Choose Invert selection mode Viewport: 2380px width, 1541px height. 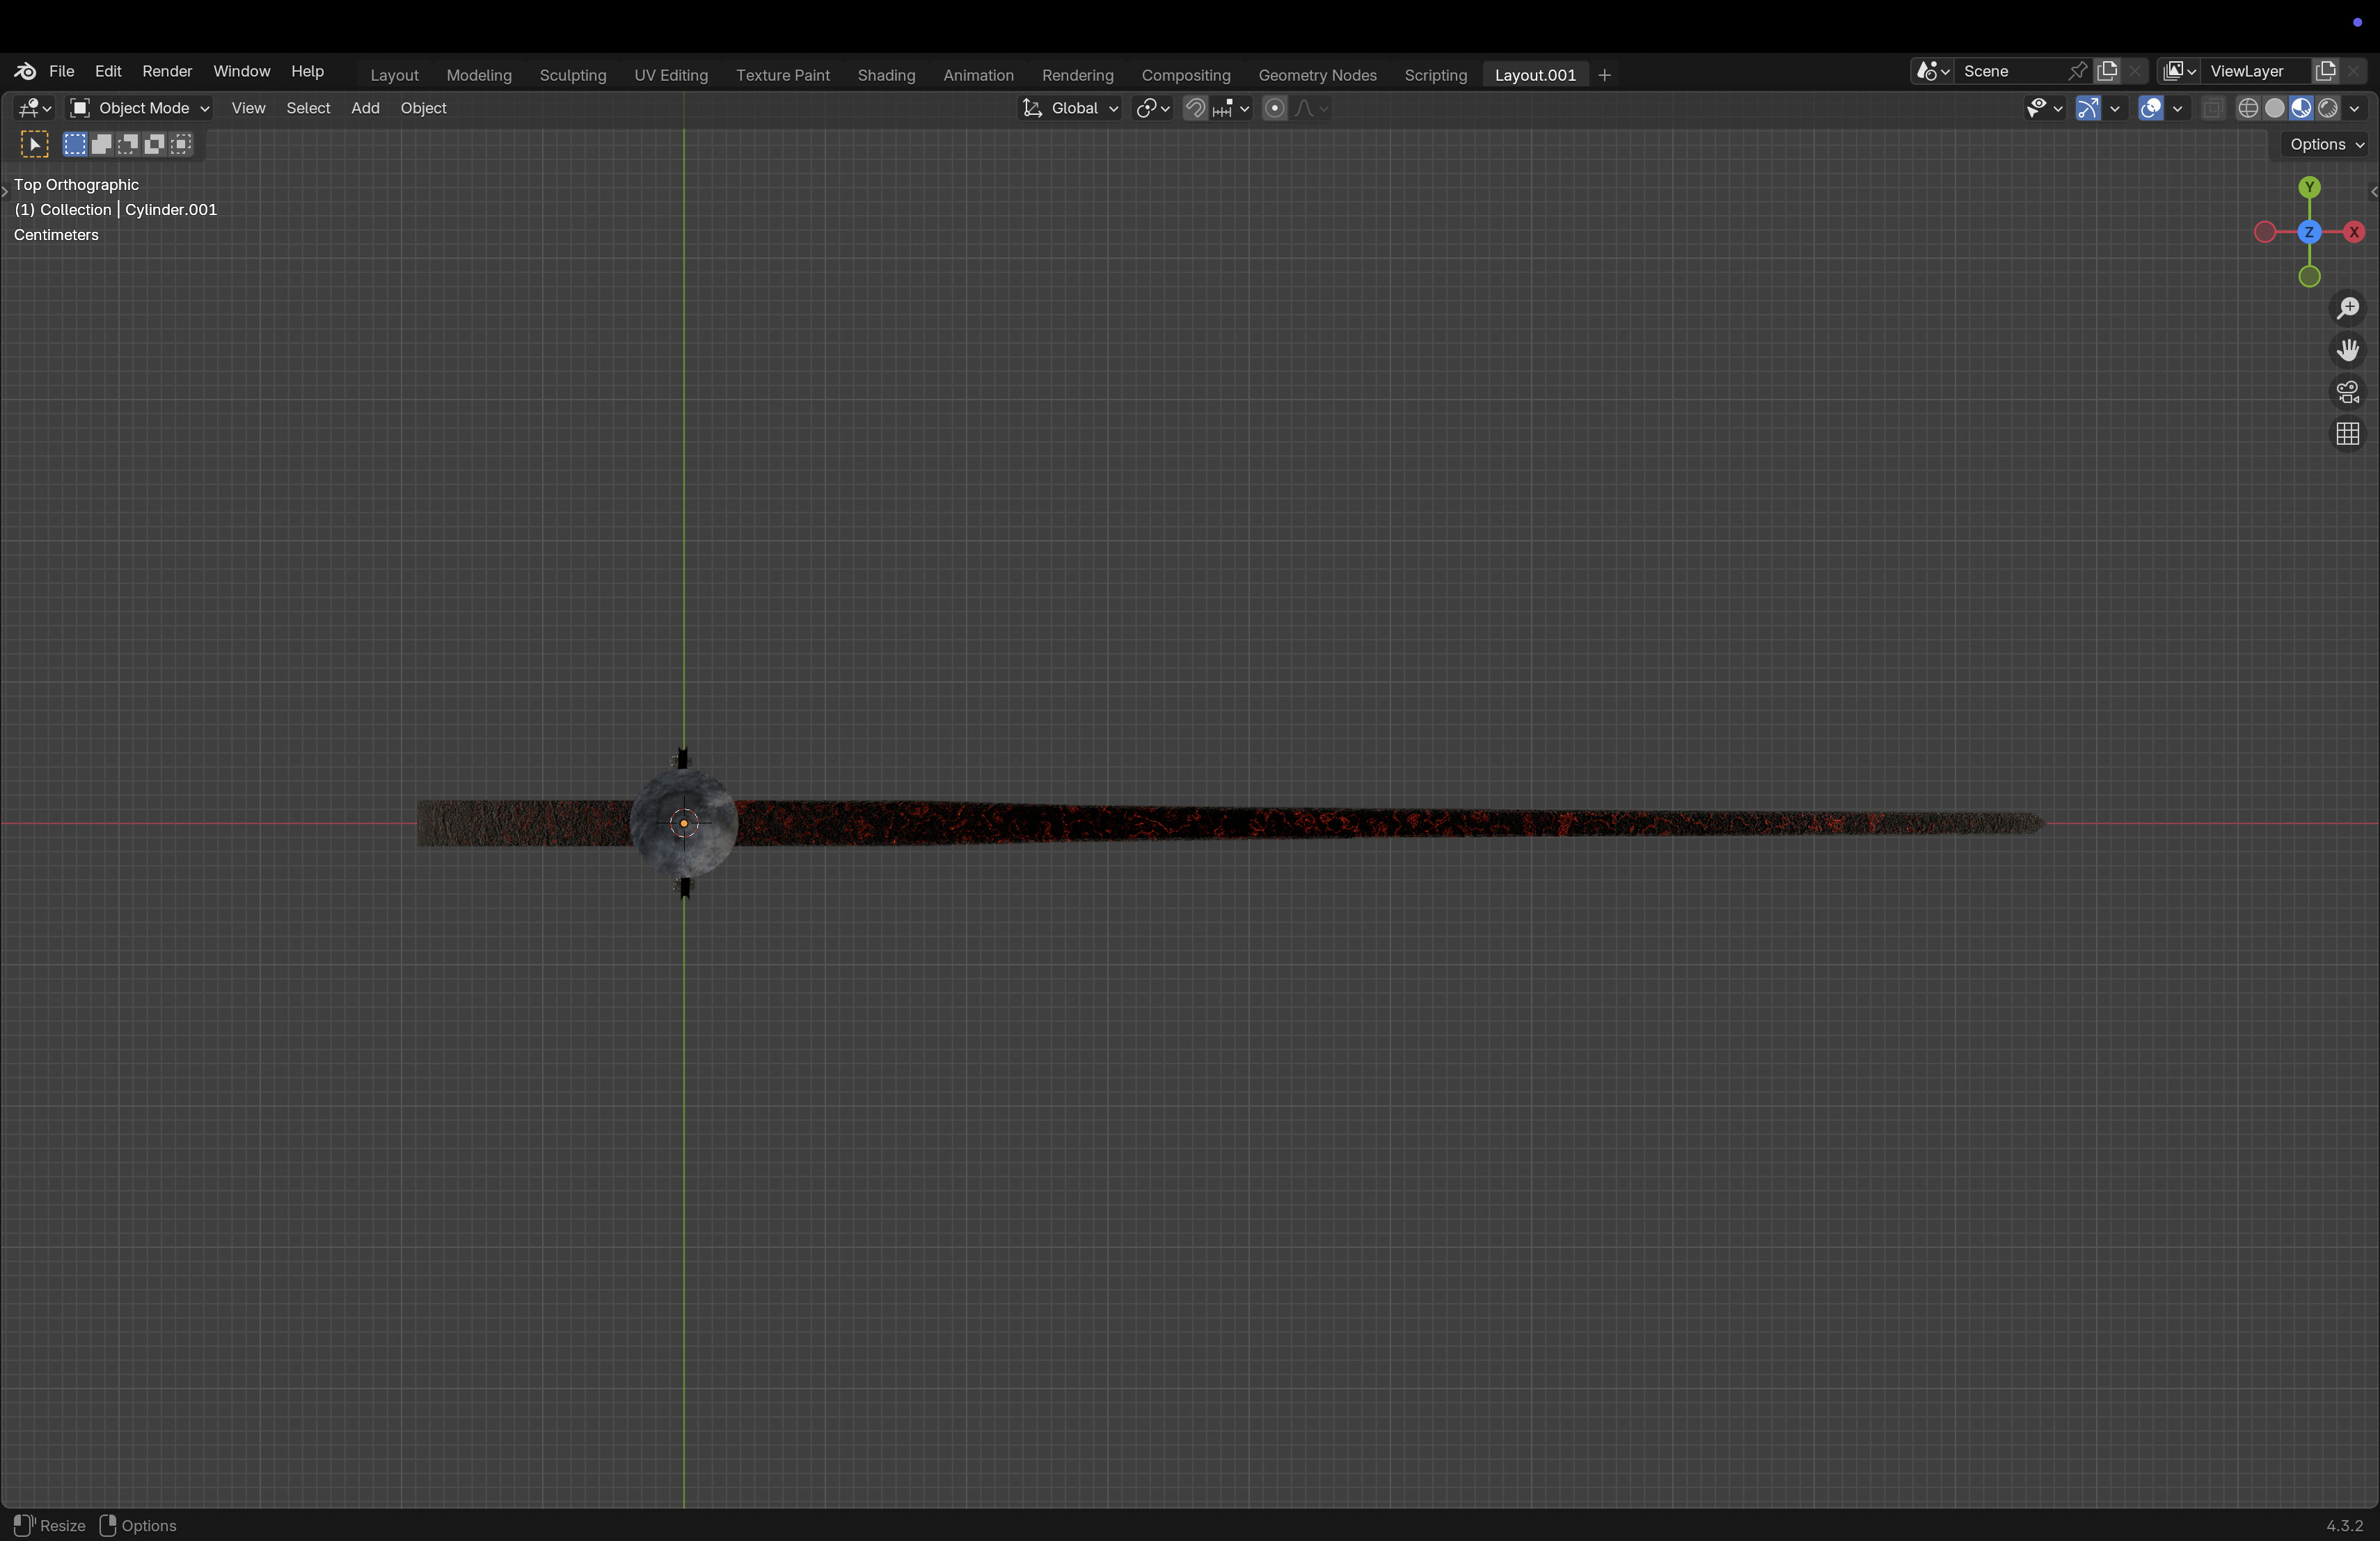click(154, 144)
